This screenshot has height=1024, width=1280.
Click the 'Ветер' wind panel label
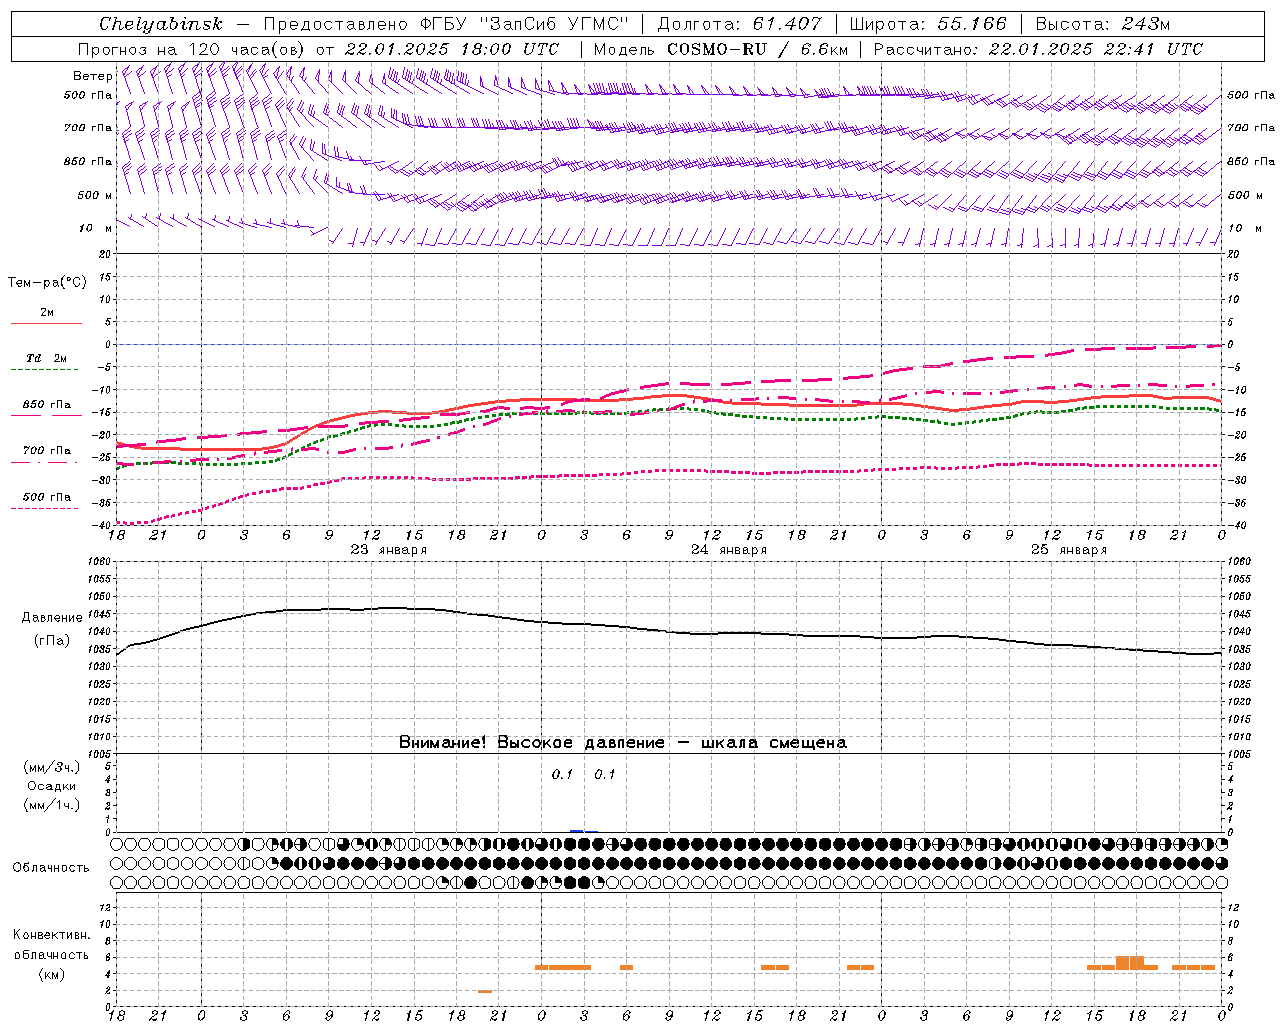pyautogui.click(x=93, y=76)
